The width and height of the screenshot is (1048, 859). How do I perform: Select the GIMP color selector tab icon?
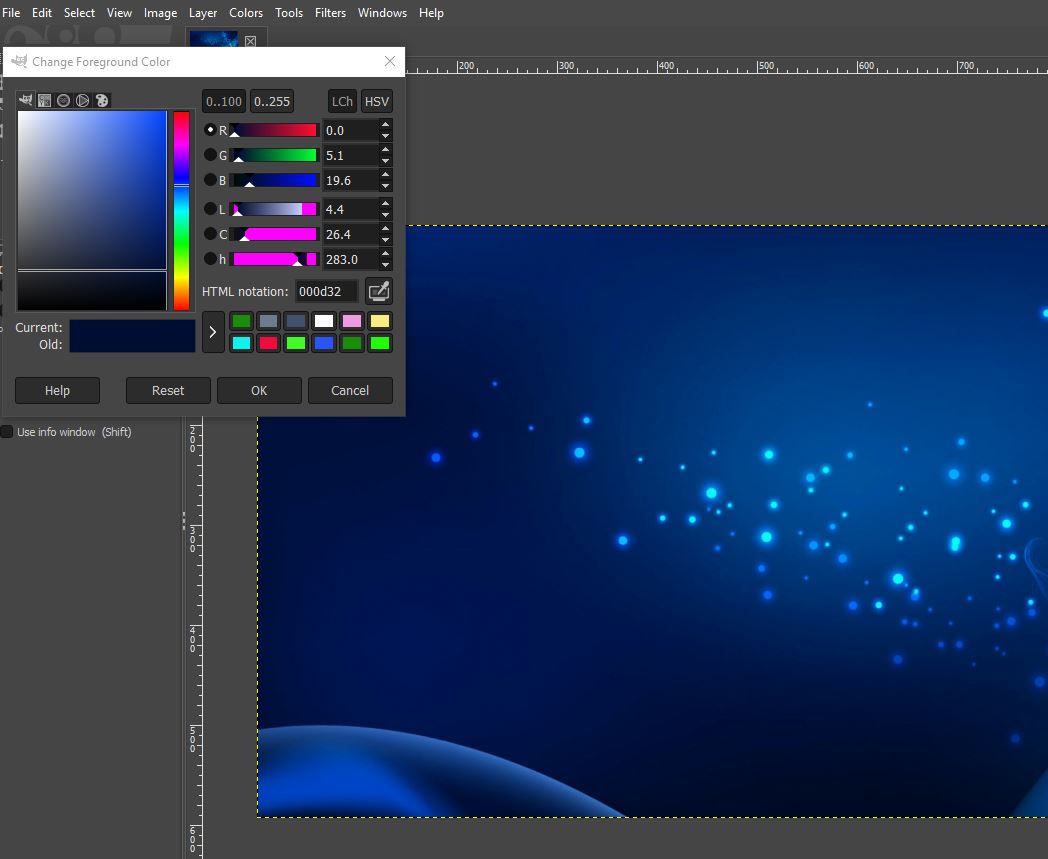[26, 100]
